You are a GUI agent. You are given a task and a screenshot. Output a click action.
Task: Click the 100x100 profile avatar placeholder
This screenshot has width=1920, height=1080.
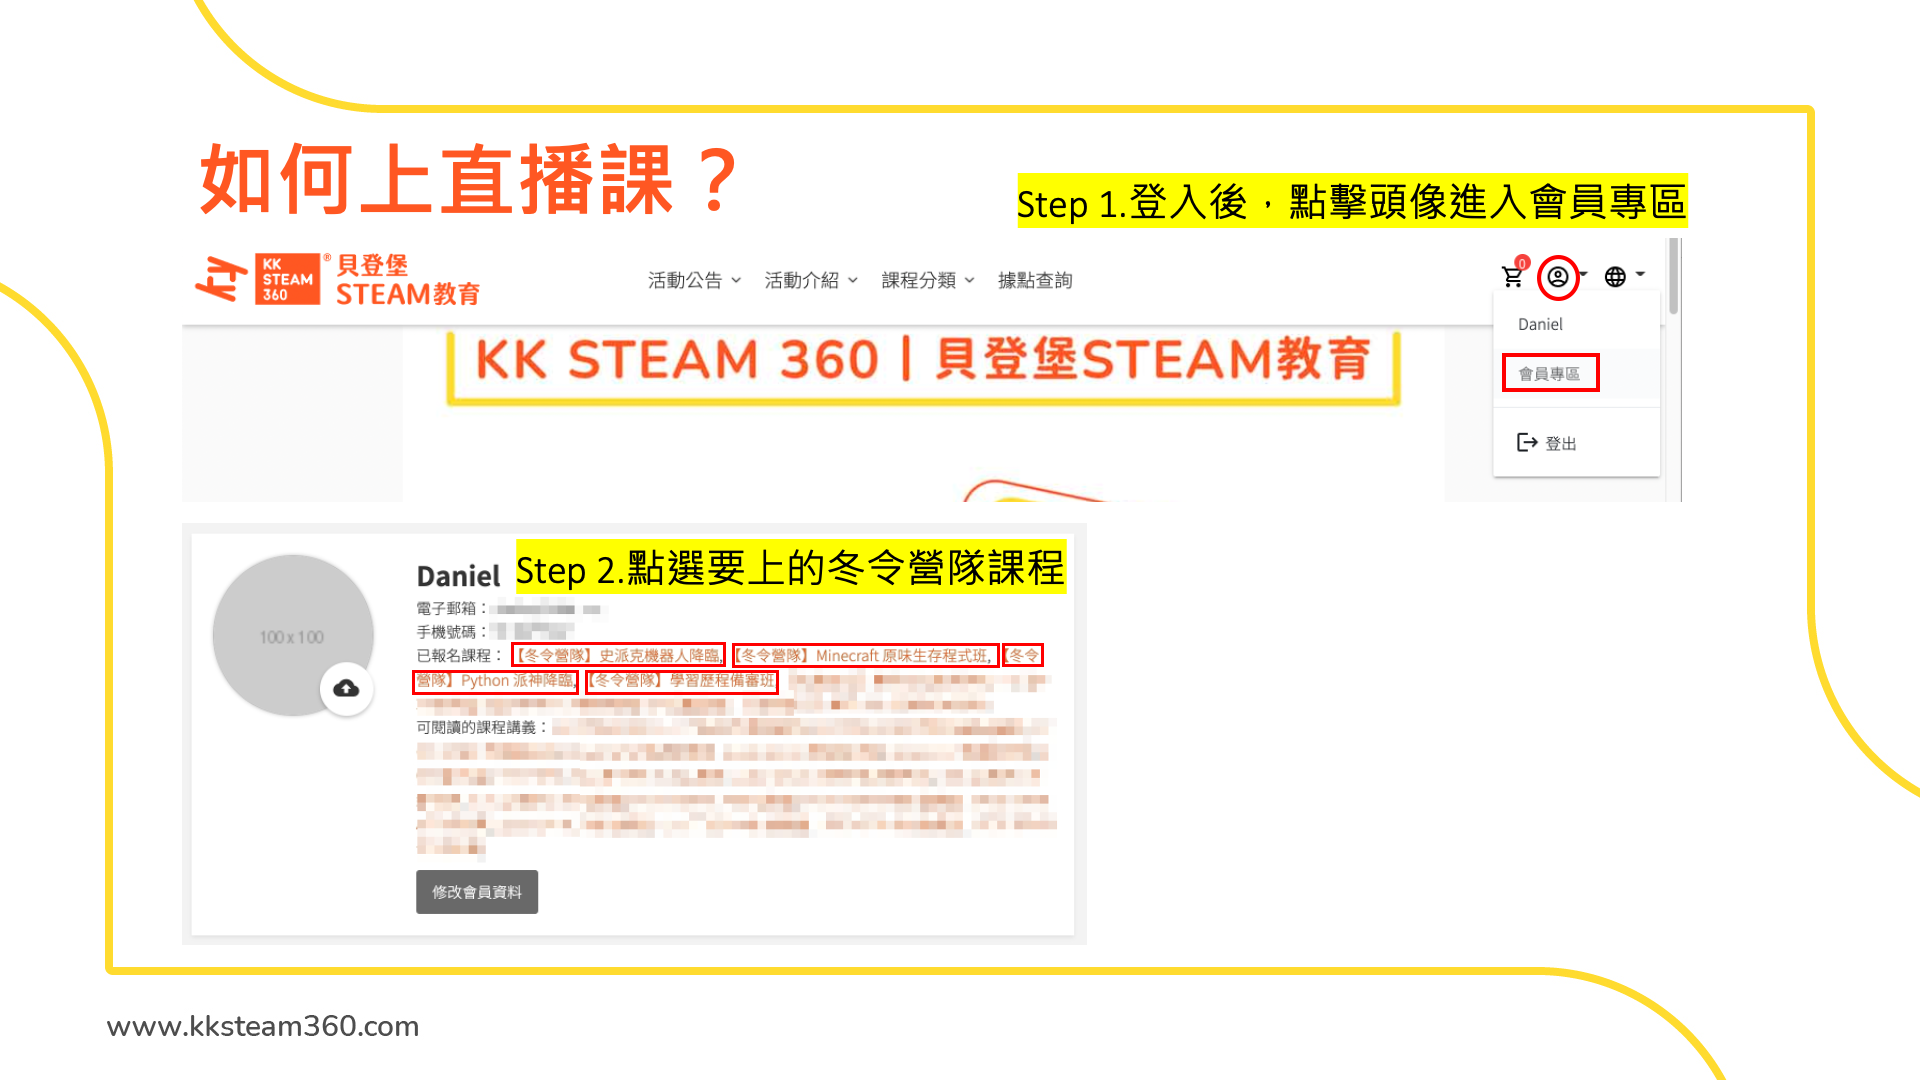tap(292, 635)
